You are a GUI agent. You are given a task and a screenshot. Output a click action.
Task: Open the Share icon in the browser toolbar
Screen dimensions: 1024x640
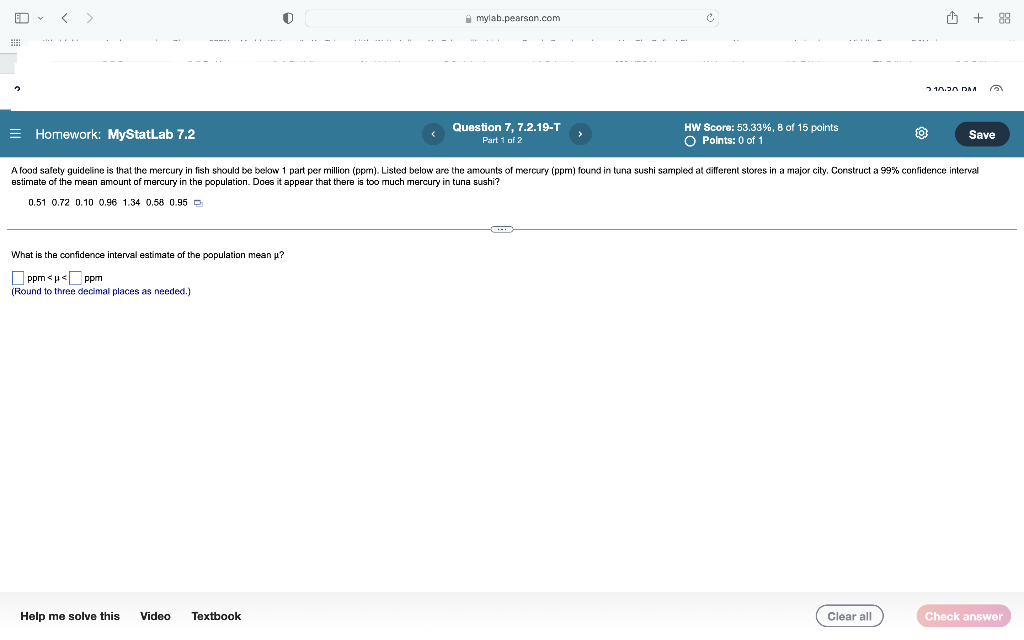coord(951,17)
